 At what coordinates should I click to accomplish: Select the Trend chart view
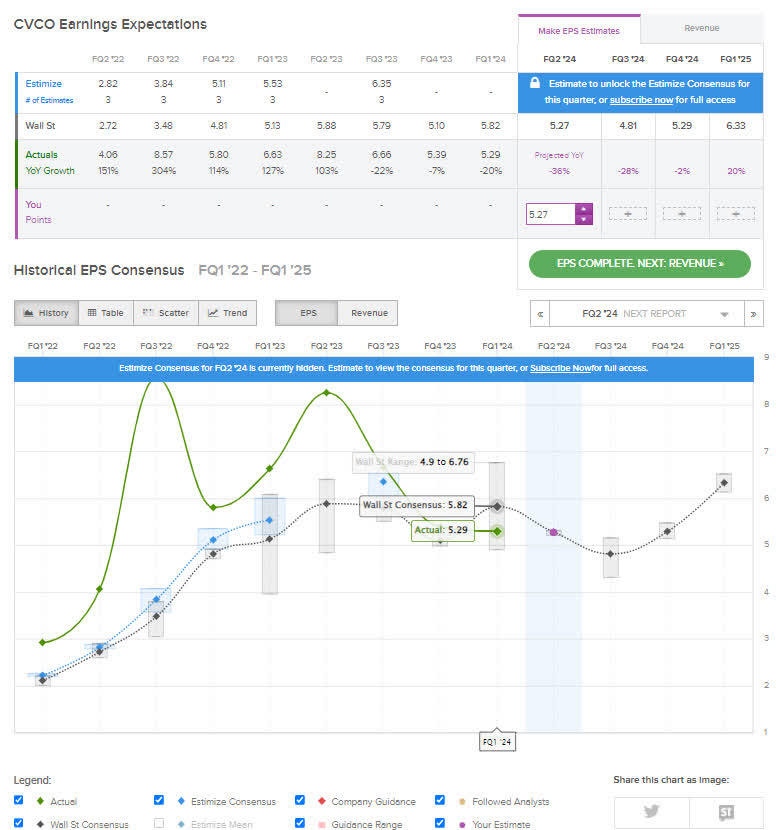(228, 313)
